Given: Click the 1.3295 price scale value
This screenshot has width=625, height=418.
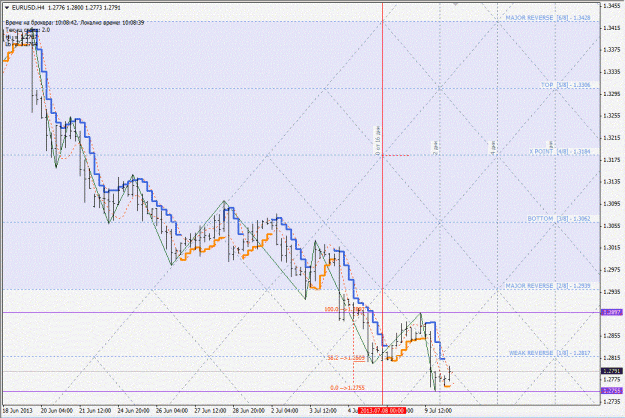Looking at the screenshot, I should 612,94.
